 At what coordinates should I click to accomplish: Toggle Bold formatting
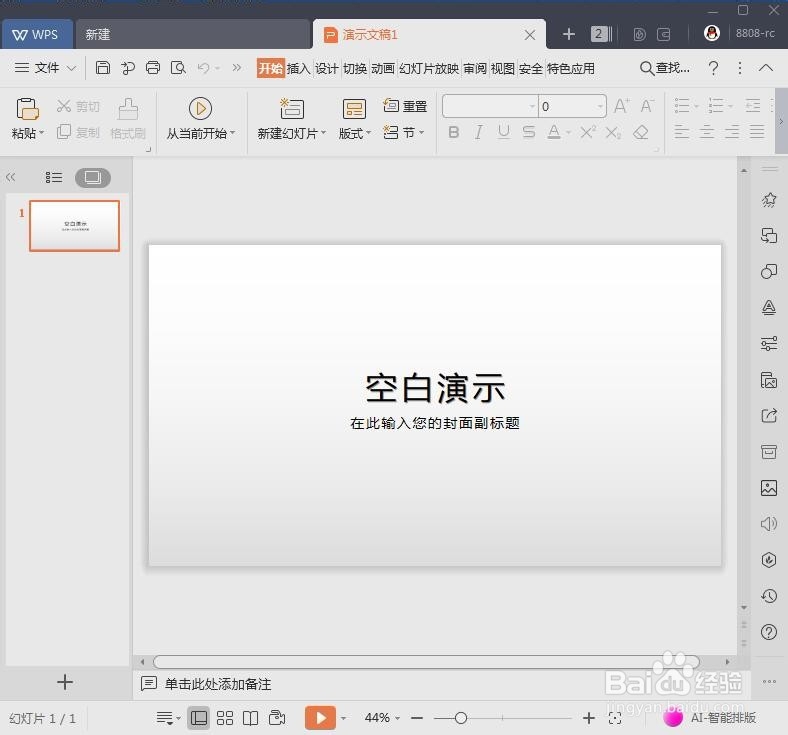point(454,133)
